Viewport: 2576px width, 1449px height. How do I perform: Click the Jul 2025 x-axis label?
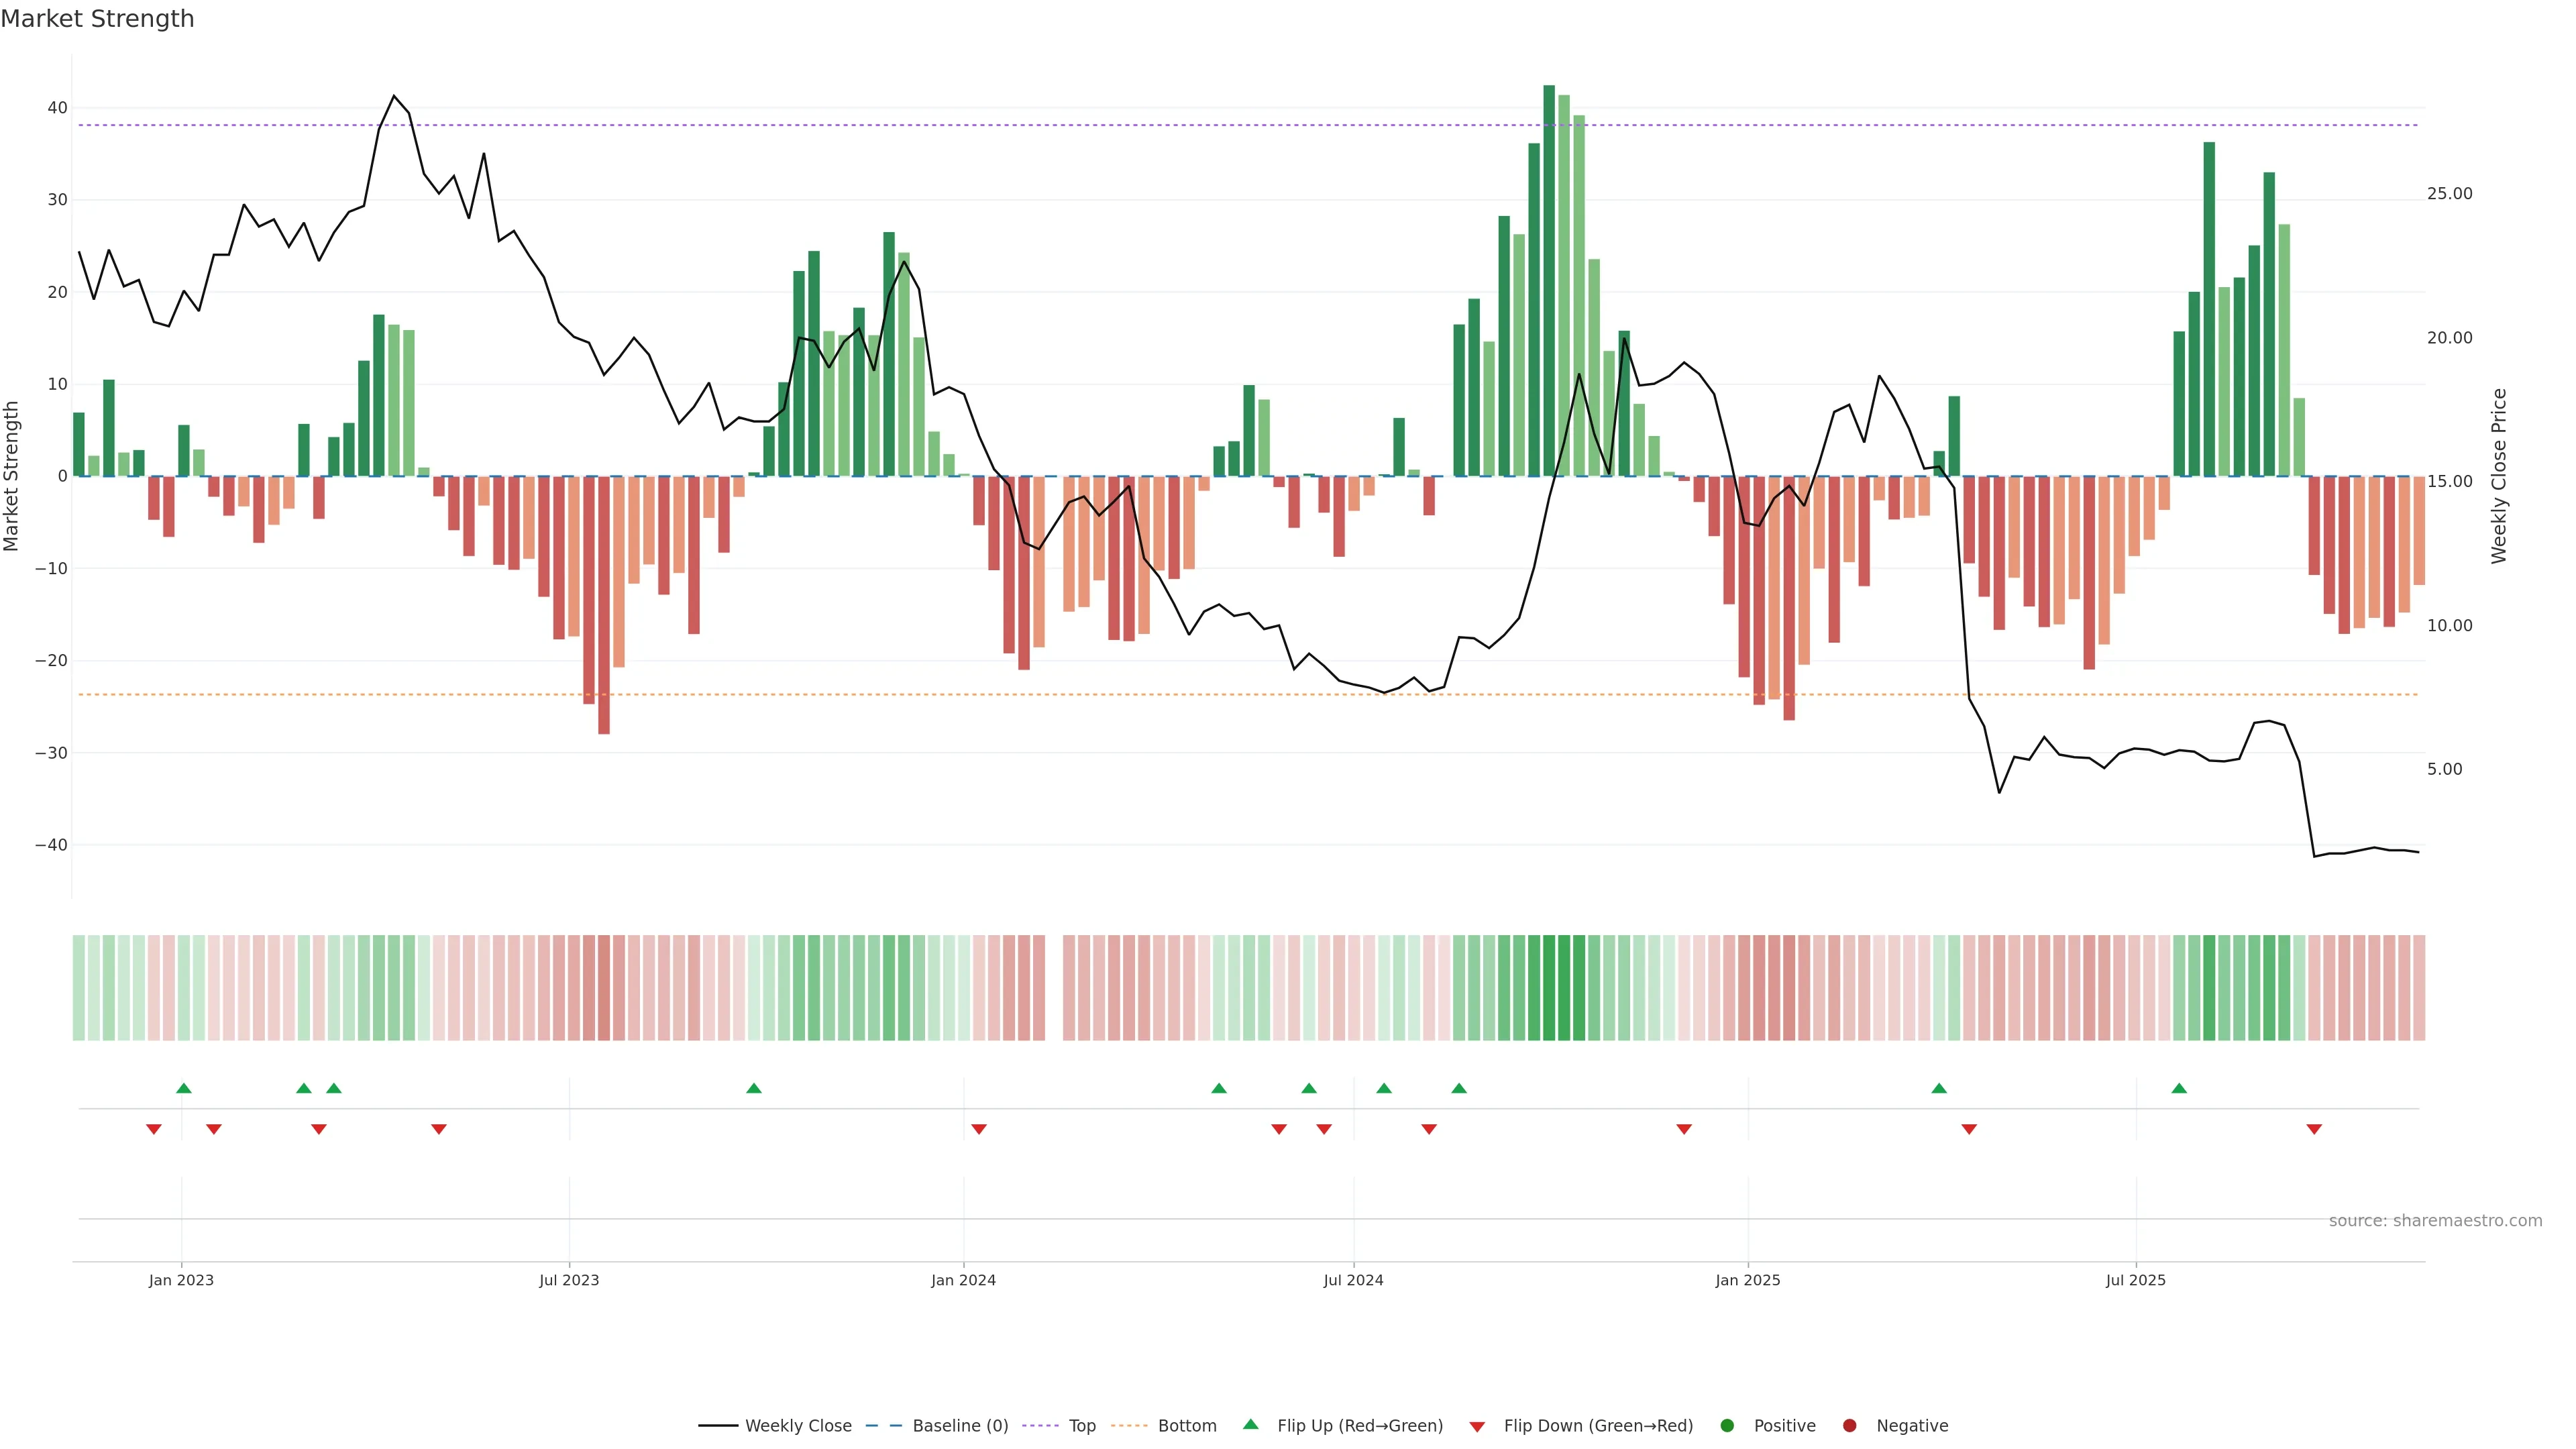[2135, 1280]
